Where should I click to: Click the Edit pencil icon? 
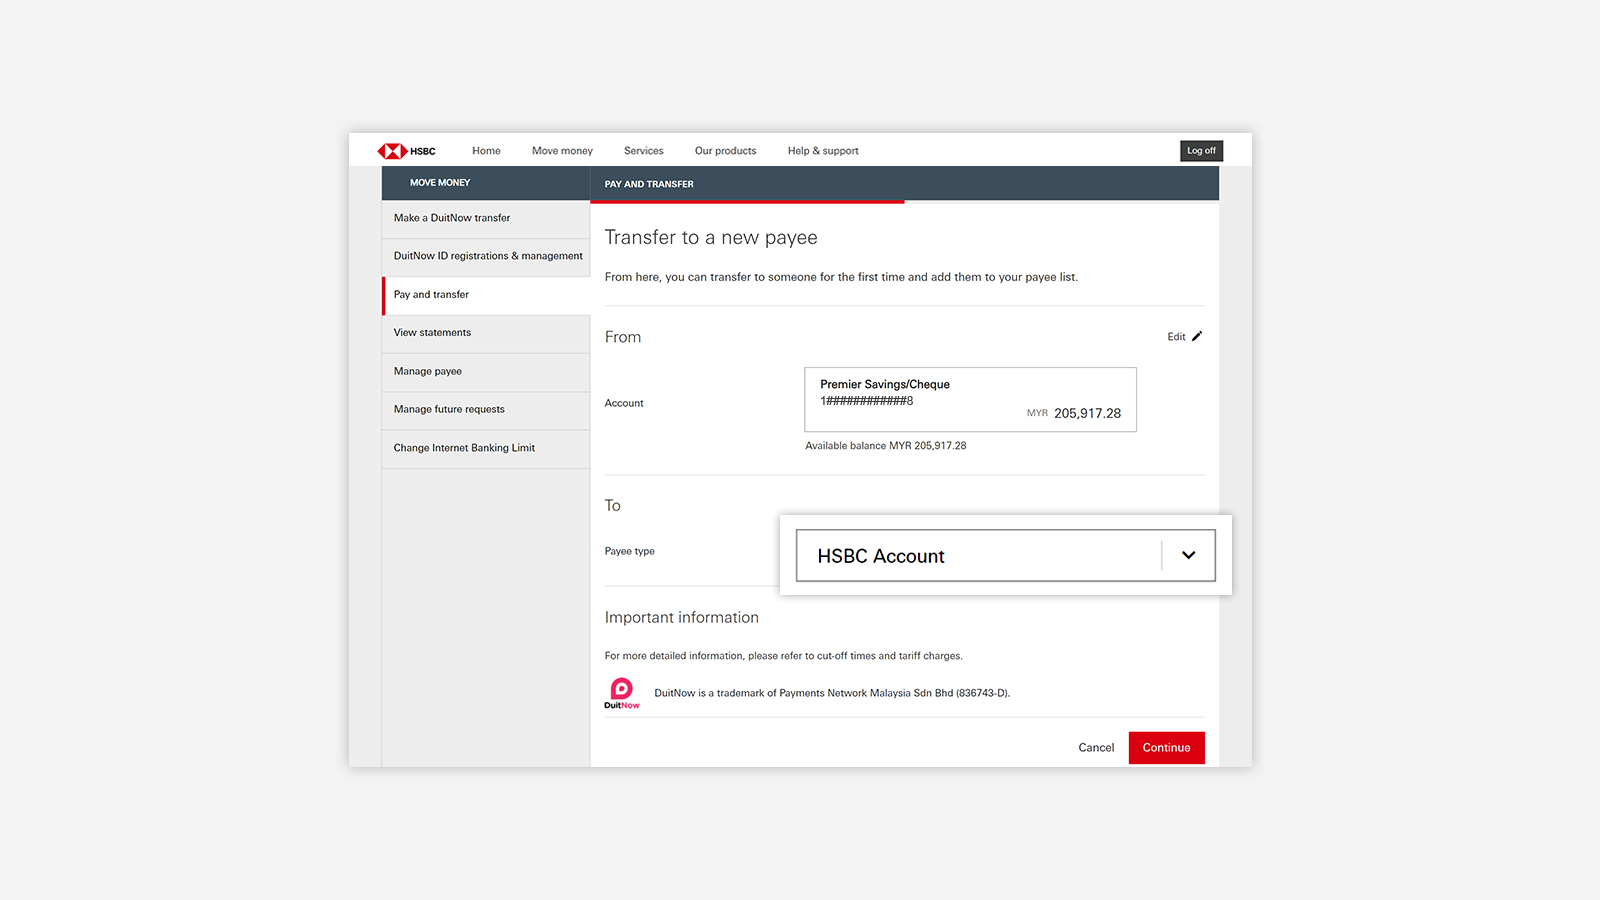(x=1197, y=336)
